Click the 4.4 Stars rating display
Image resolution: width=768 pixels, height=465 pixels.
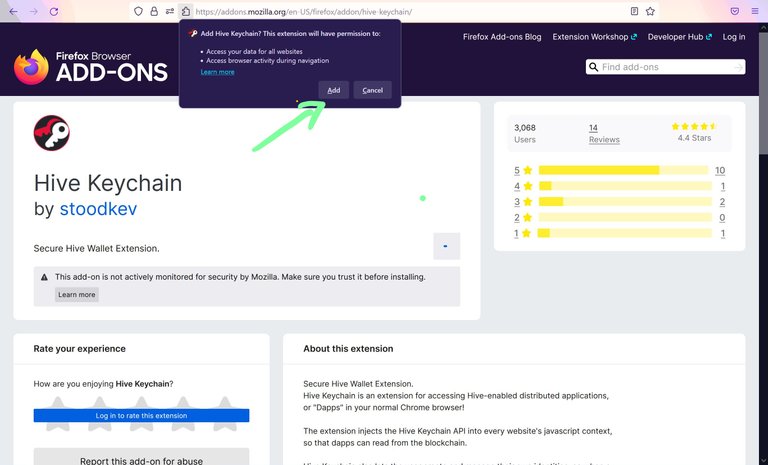tap(694, 133)
